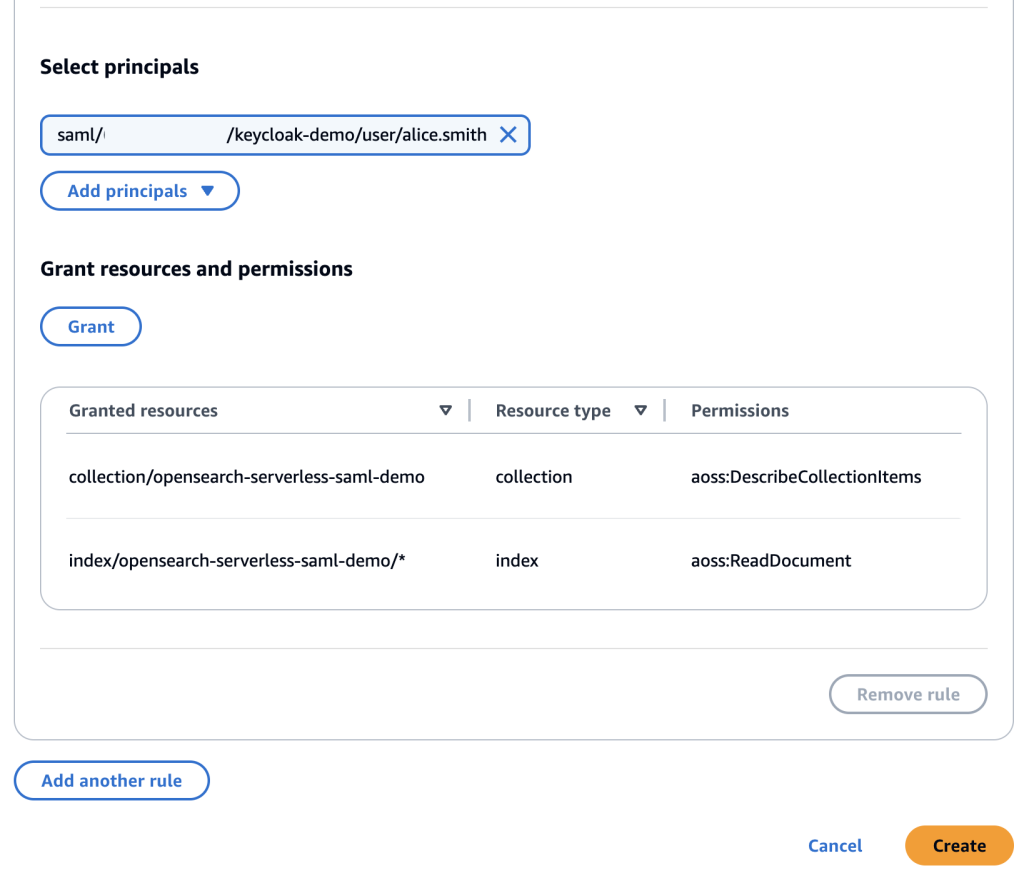Open the Add principals dropdown
The image size is (1024, 873).
127,191
